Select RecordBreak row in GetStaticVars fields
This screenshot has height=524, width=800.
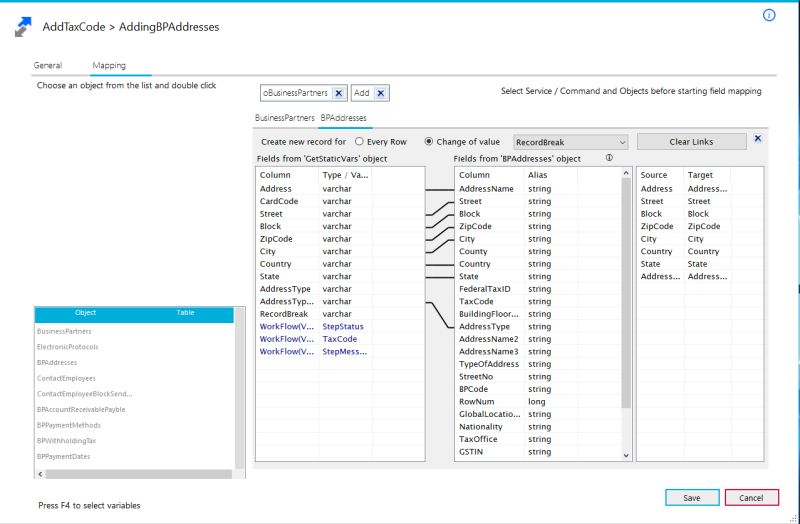pos(340,314)
